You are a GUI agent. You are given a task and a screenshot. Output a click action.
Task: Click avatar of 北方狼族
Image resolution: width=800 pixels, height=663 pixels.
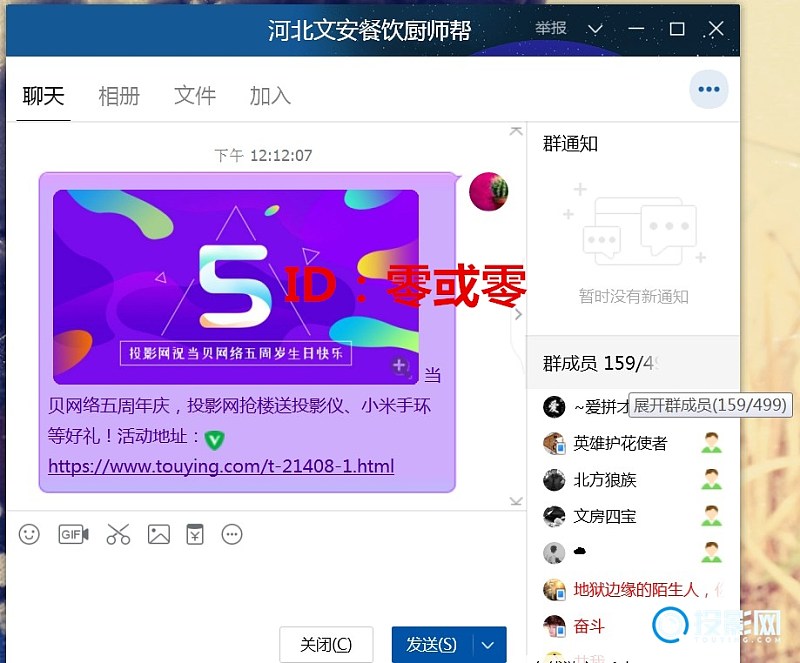pyautogui.click(x=554, y=480)
